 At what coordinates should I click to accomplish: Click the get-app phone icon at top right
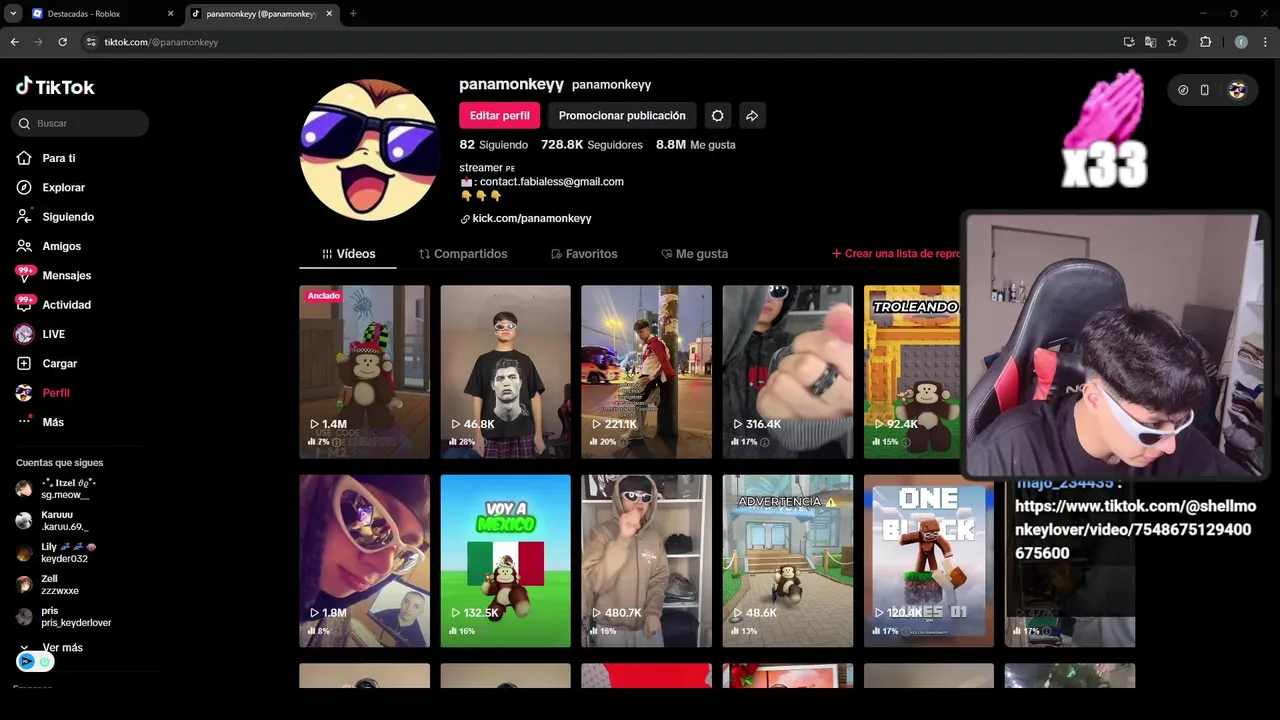click(1205, 90)
